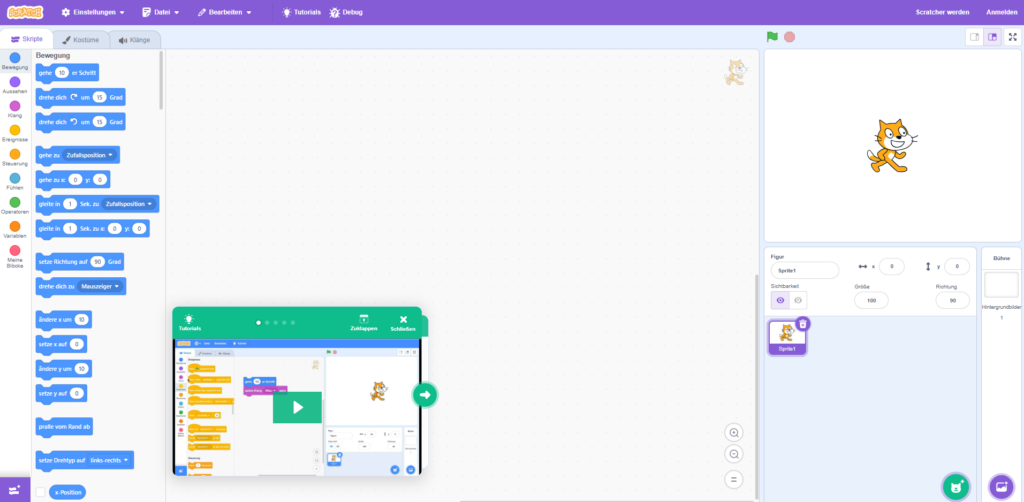Zoom in on the script workspace
The width and height of the screenshot is (1024, 502).
tap(735, 432)
